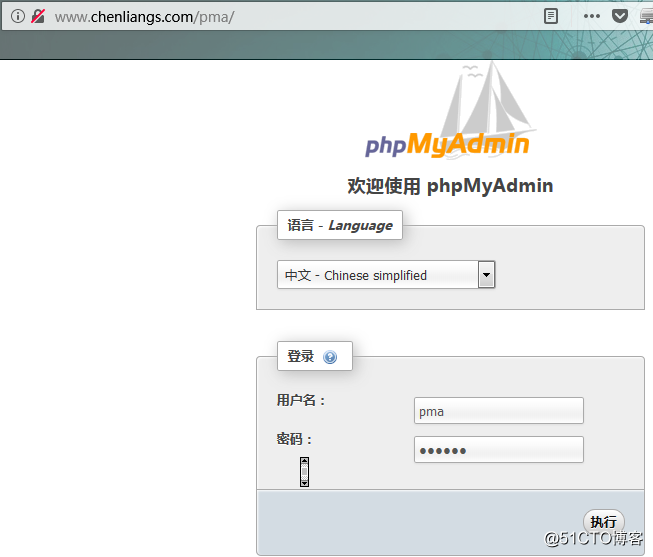Click the insecure connection lock icon
The image size is (653, 557).
(38, 16)
